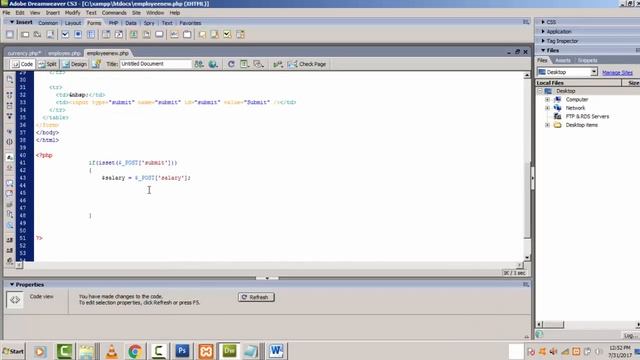Open Chrome from the taskbar
The image size is (640, 360).
point(135,351)
